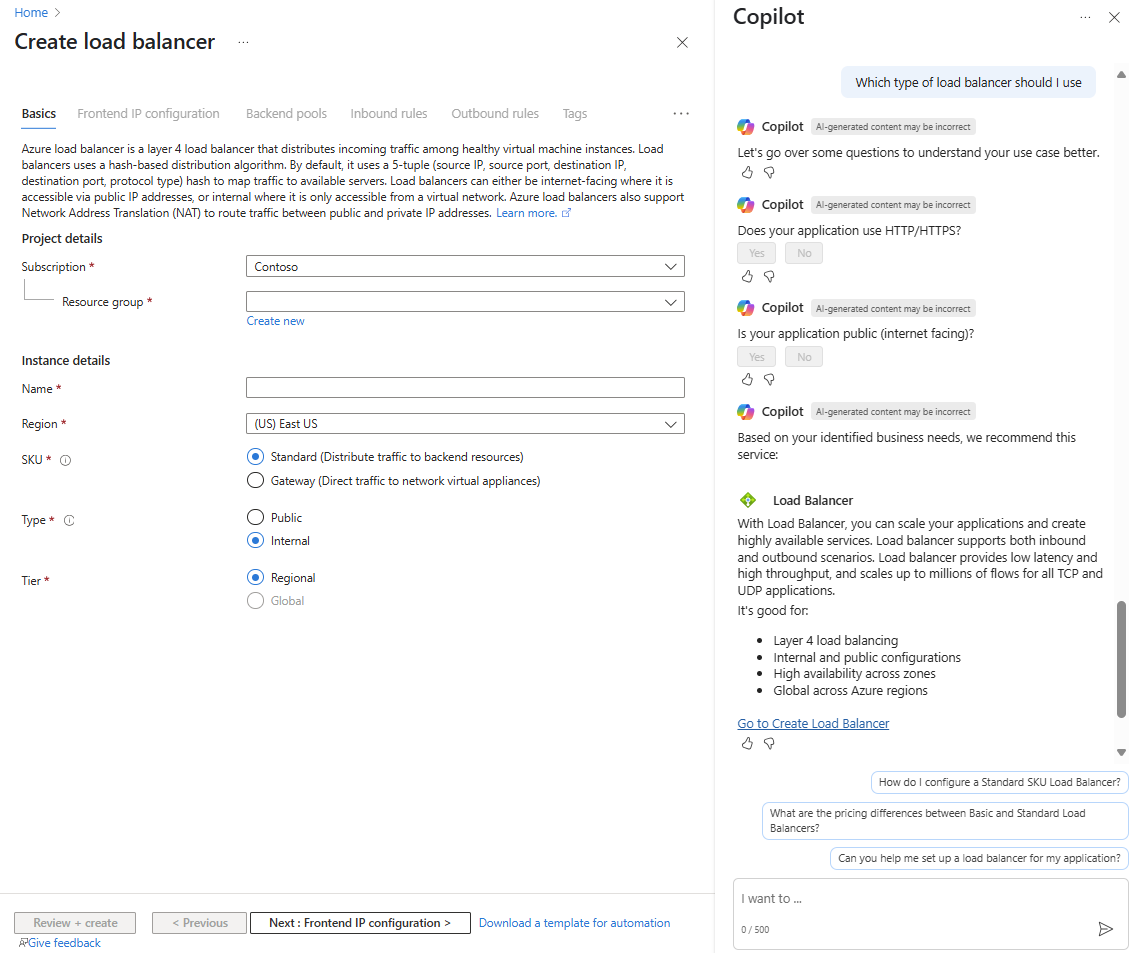The width and height of the screenshot is (1137, 953).
Task: Click the SKU info icon
Action: (x=66, y=460)
